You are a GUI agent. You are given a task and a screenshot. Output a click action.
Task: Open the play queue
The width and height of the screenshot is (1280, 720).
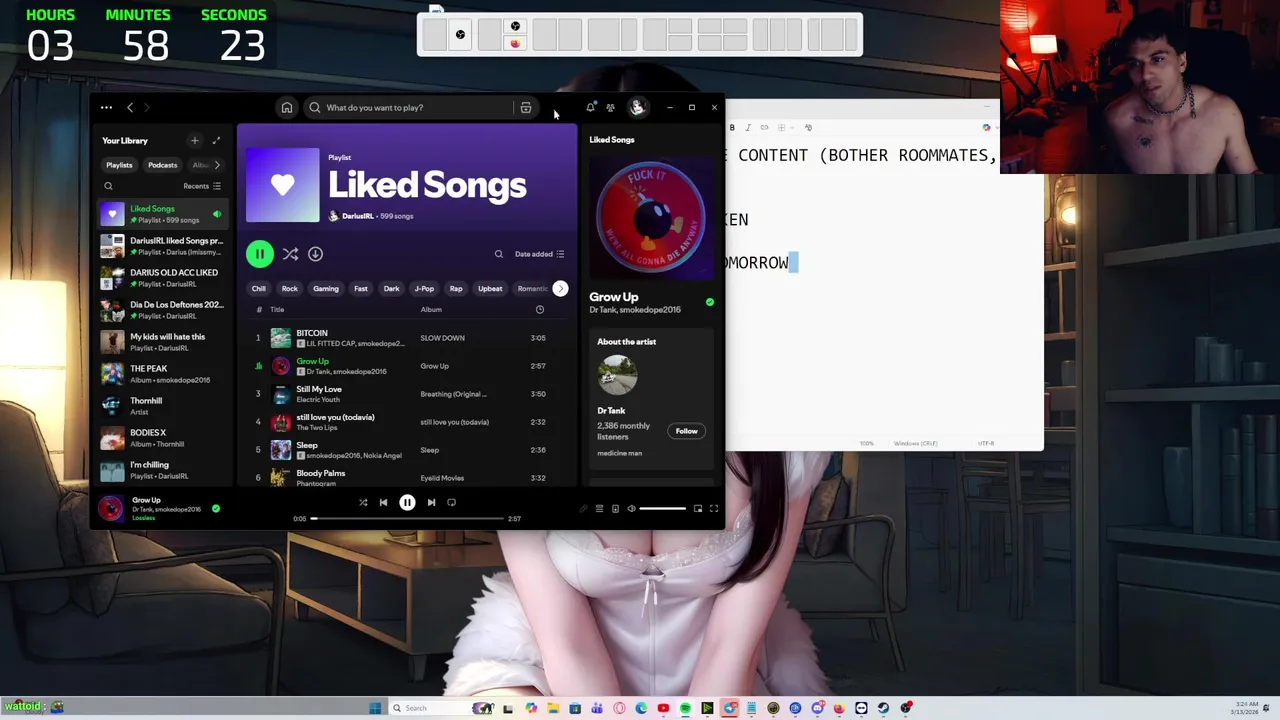click(599, 509)
